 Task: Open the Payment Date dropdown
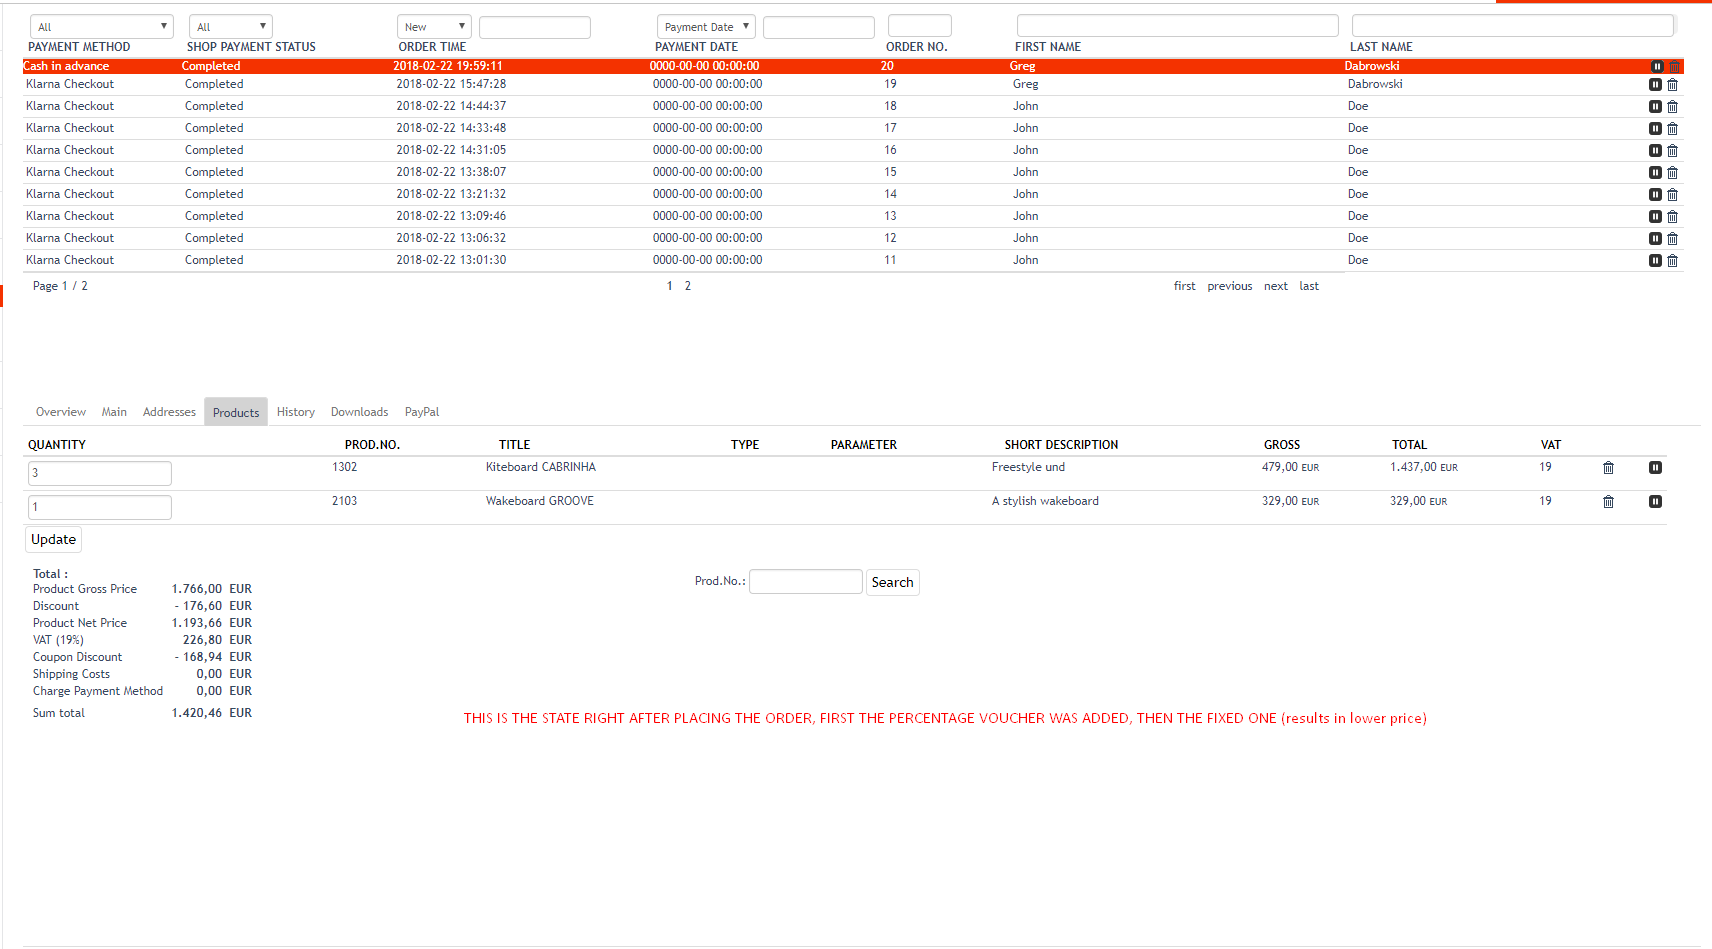(x=705, y=27)
